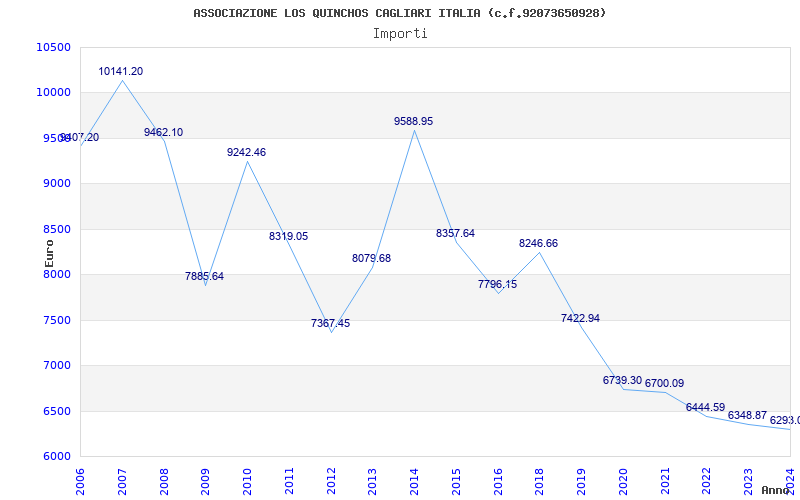Select the 8246.66 data label

coord(538,243)
